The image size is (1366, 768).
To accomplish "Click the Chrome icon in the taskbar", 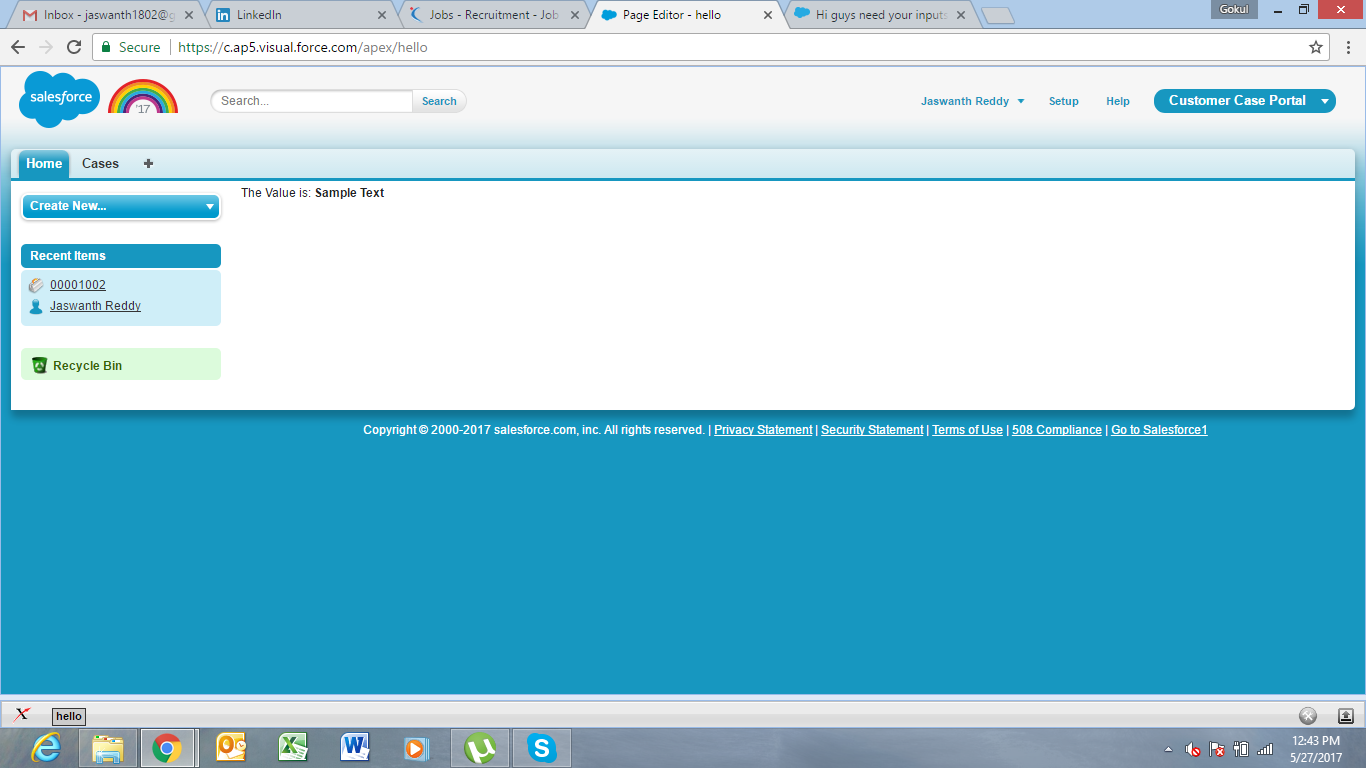I will [167, 747].
